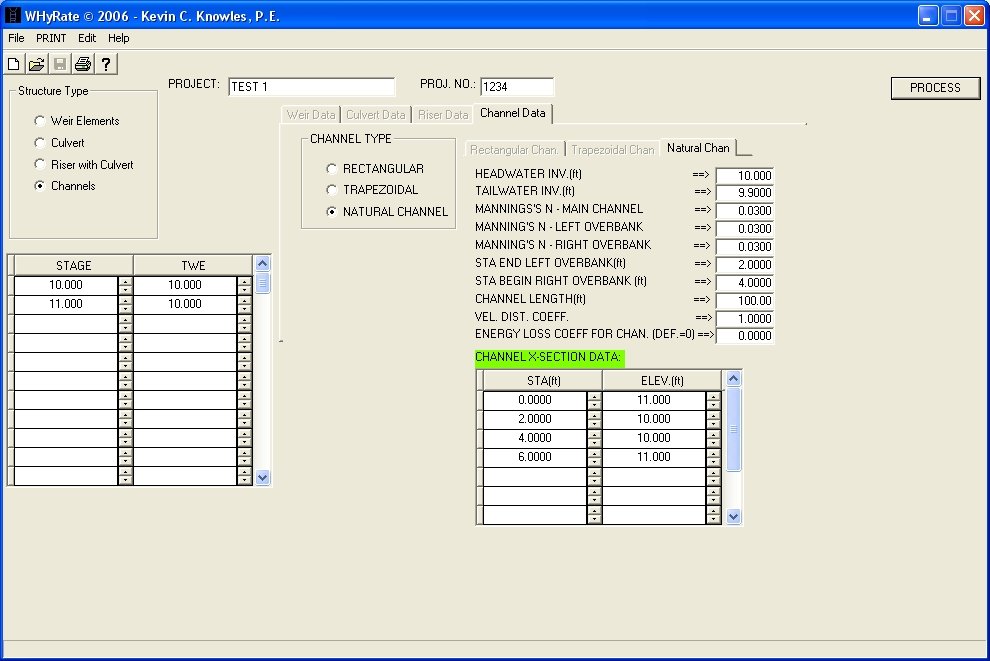Click the Open folder toolbar icon
990x661 pixels.
(37, 64)
